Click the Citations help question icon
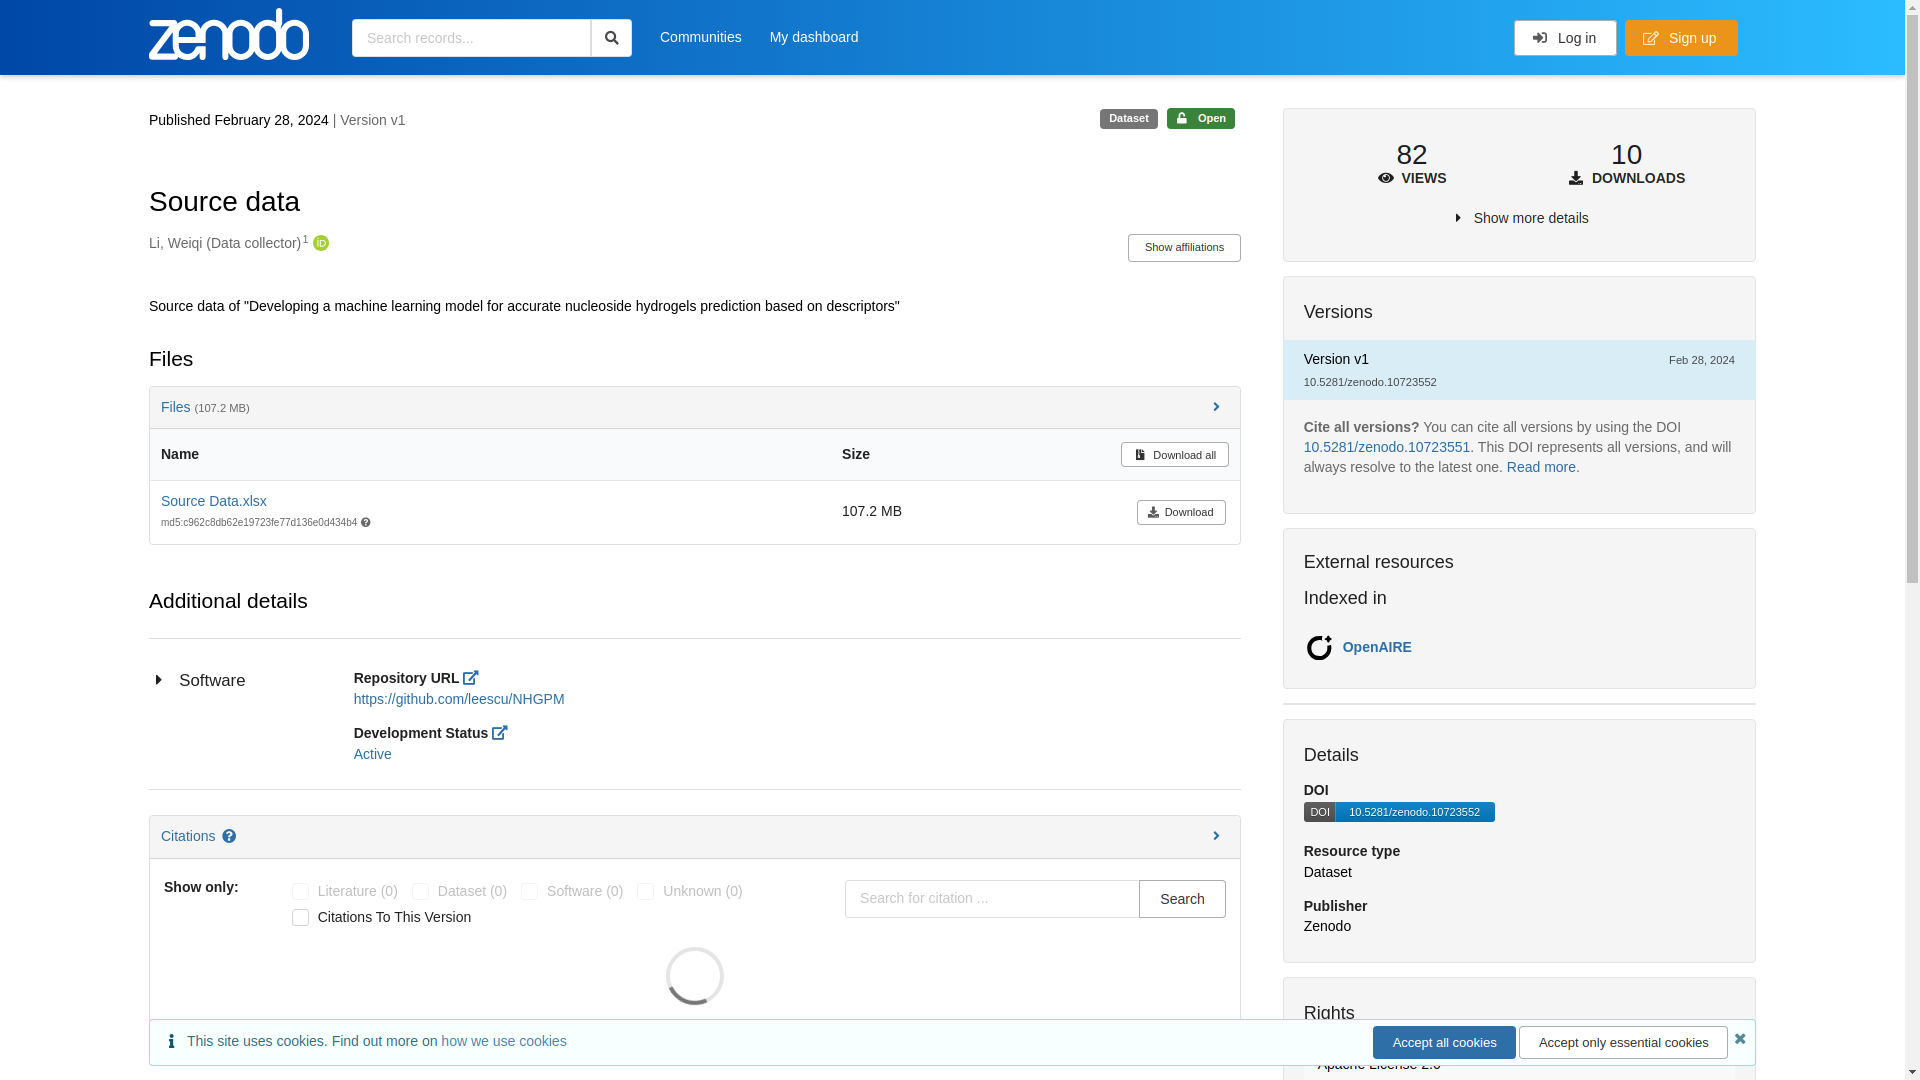This screenshot has height=1080, width=1920. coord(229,836)
